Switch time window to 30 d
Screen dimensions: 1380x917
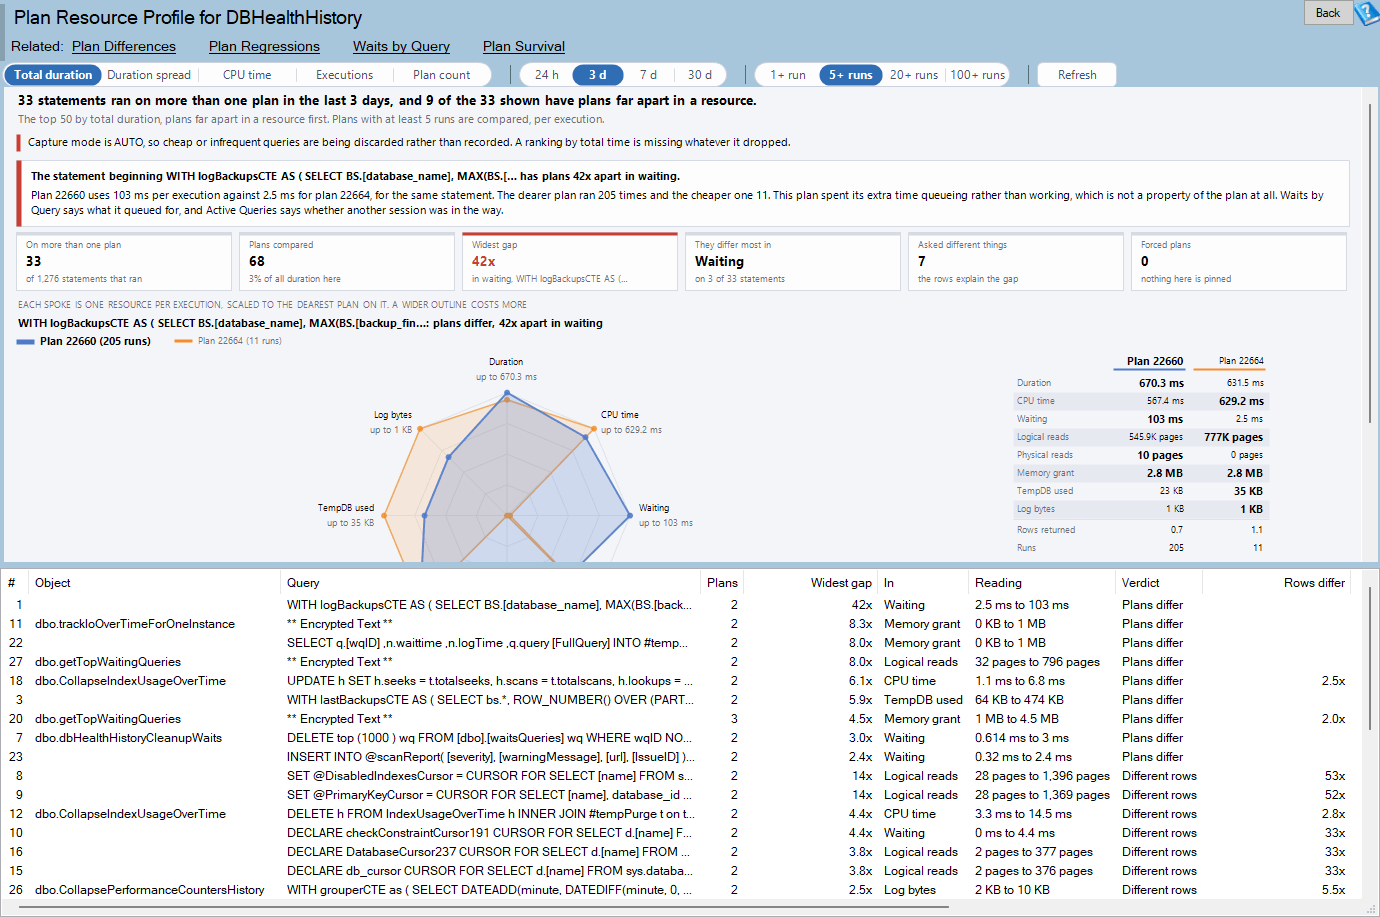tap(700, 75)
